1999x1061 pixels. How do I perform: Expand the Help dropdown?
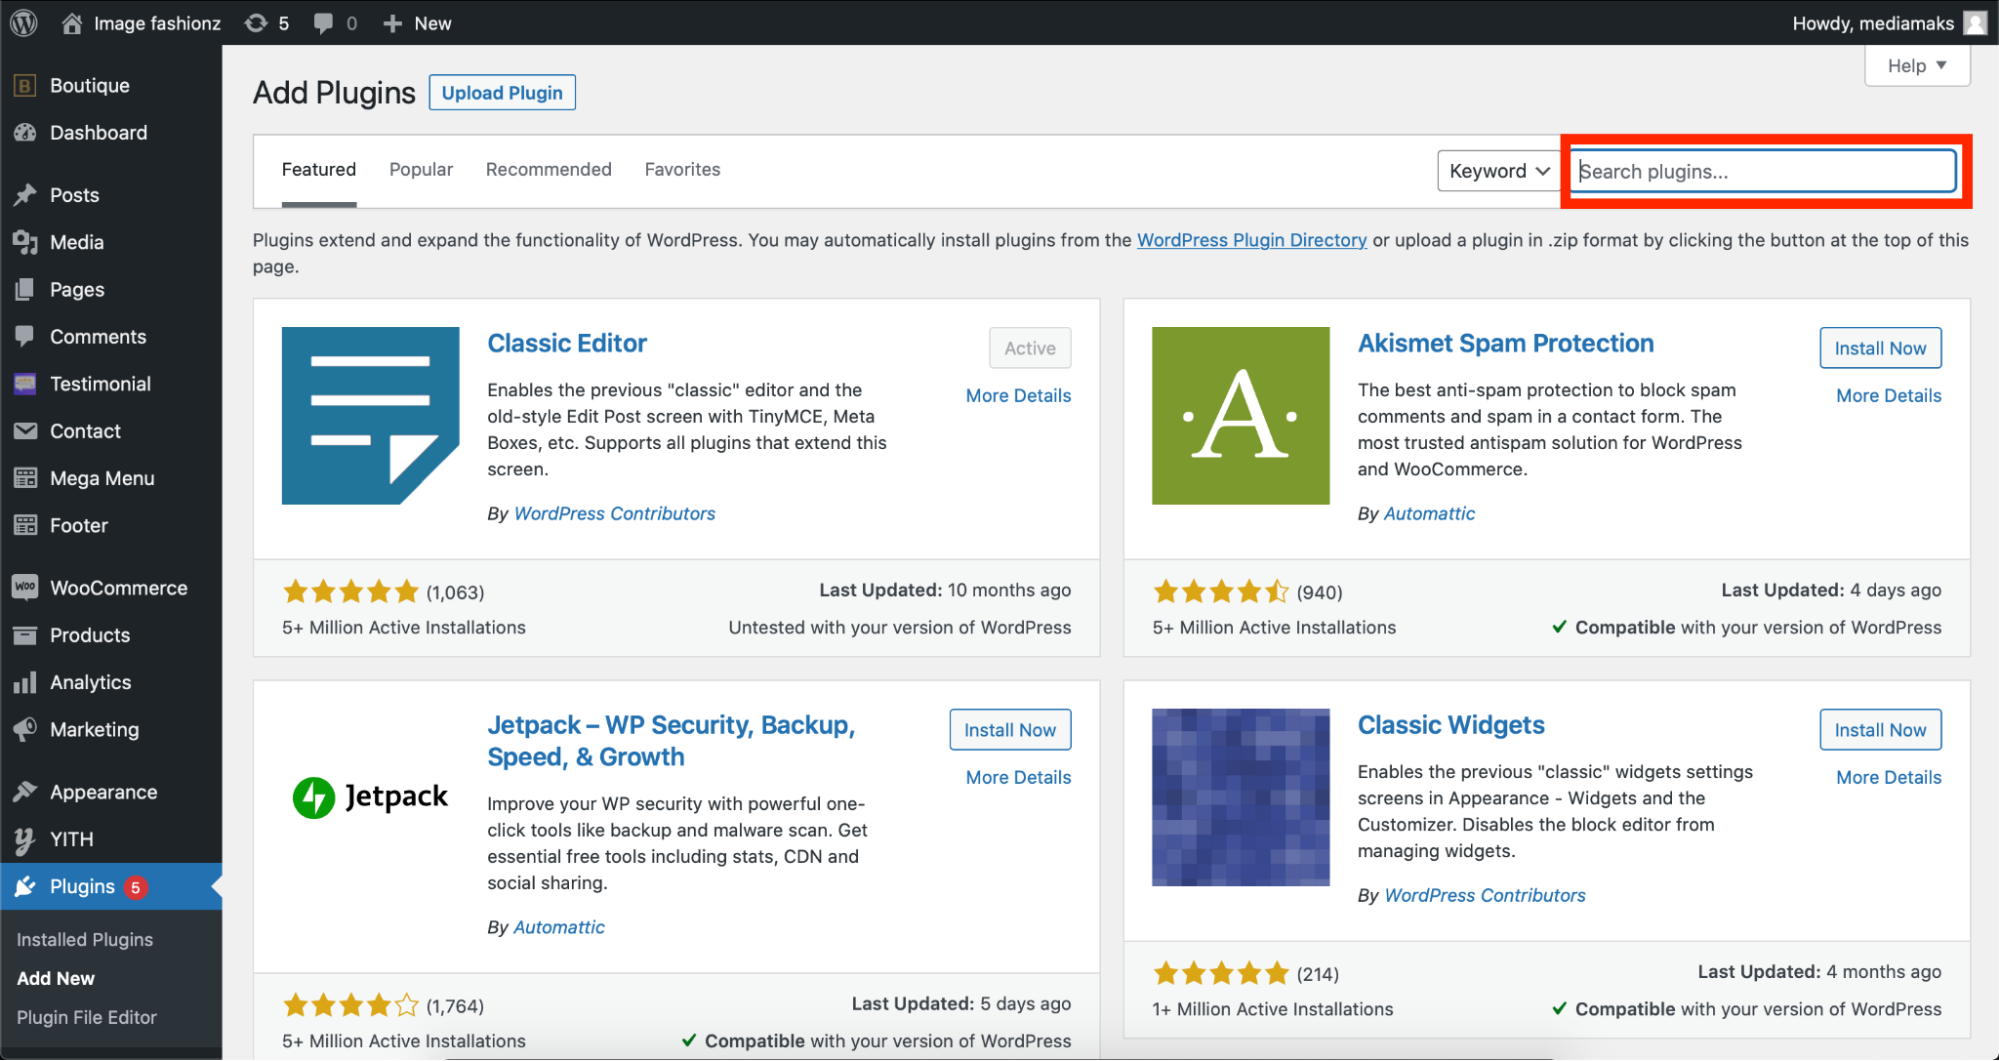pyautogui.click(x=1917, y=66)
